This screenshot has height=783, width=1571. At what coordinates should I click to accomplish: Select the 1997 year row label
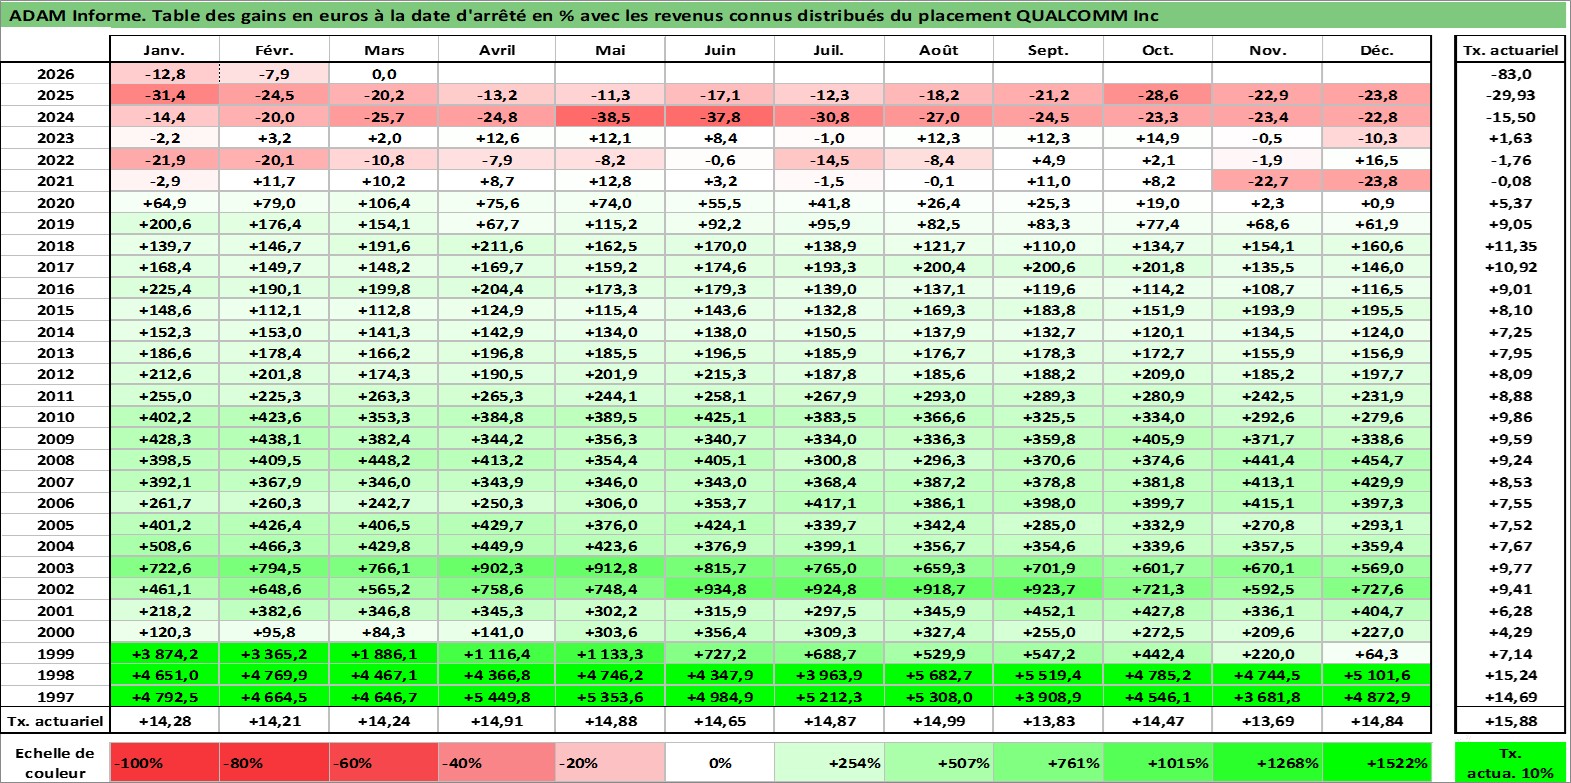coord(55,696)
